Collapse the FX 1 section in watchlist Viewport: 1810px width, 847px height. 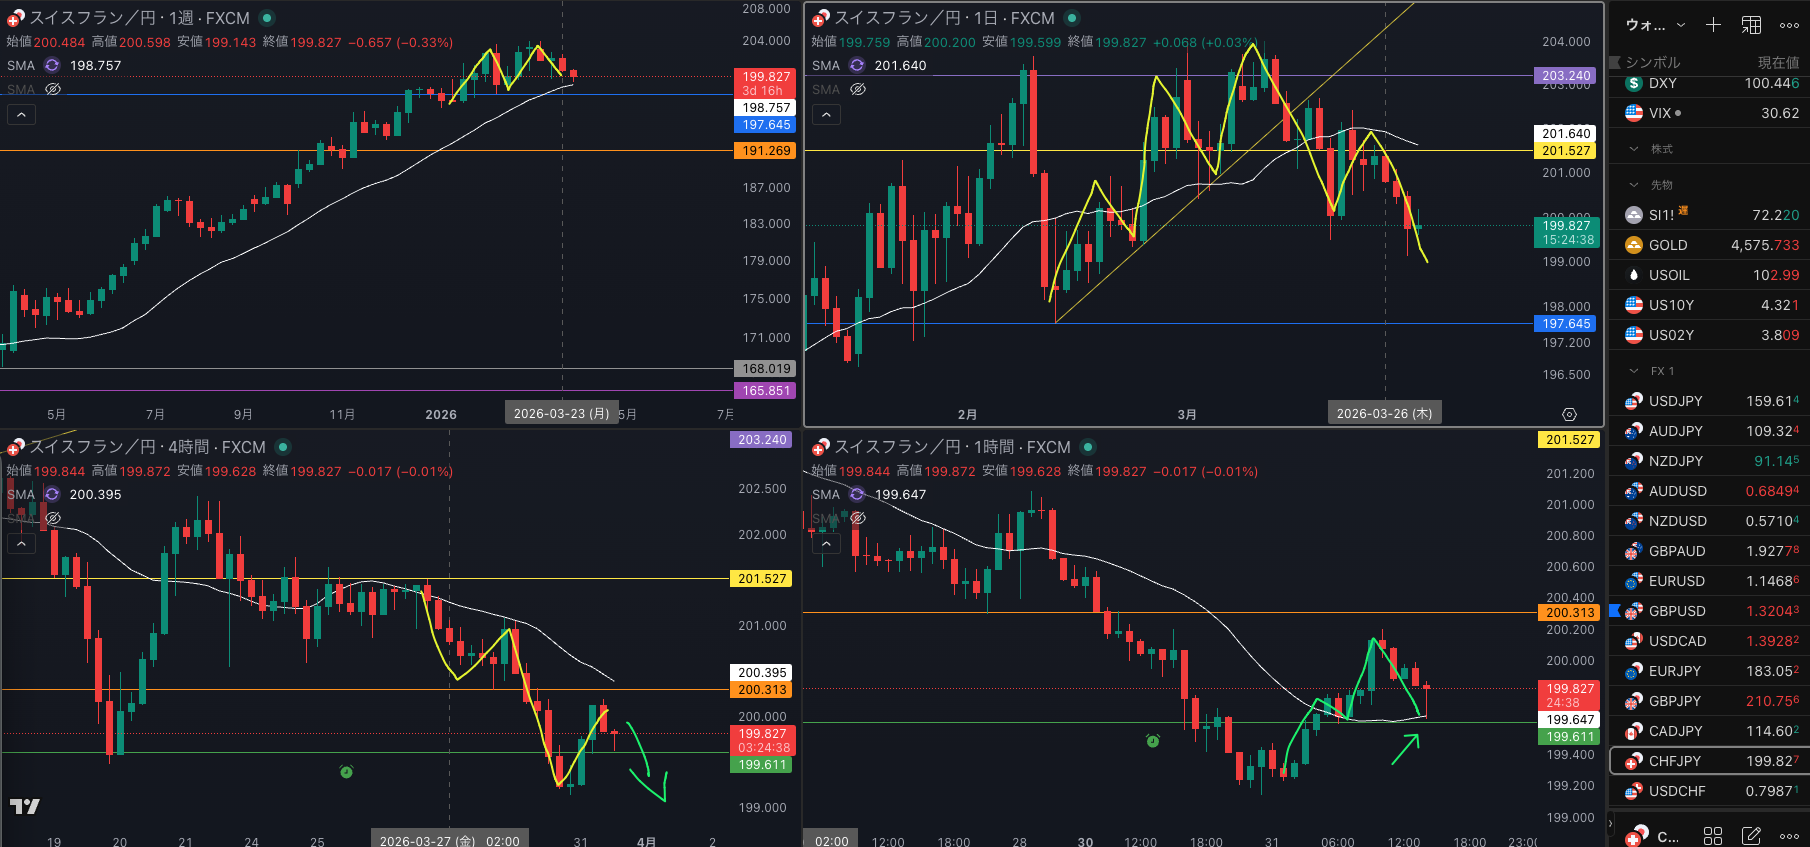pos(1634,371)
